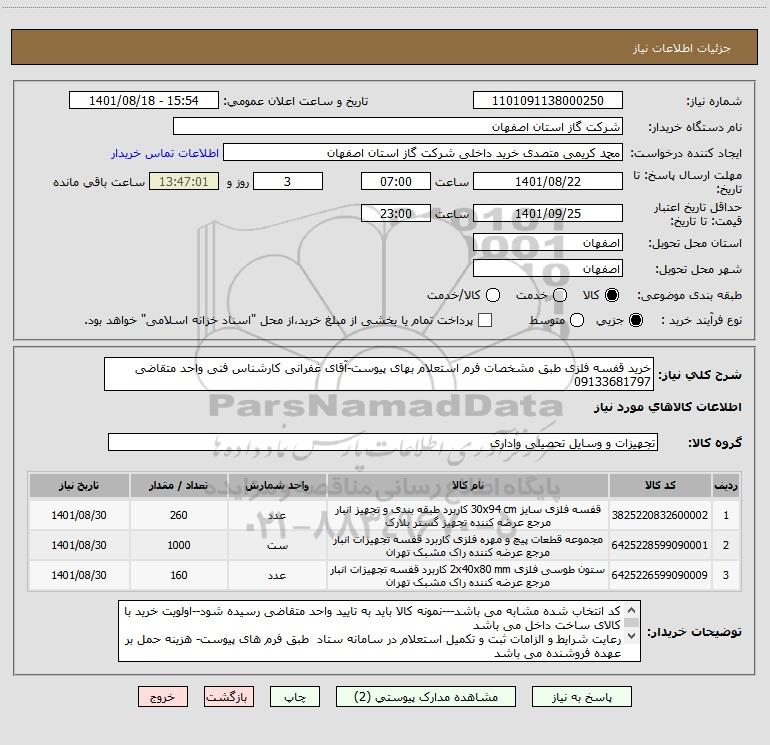Screen dimensions: 770x745
Task: Toggle اسناد خزانه اسلامی payment checkbox
Action: (x=485, y=320)
